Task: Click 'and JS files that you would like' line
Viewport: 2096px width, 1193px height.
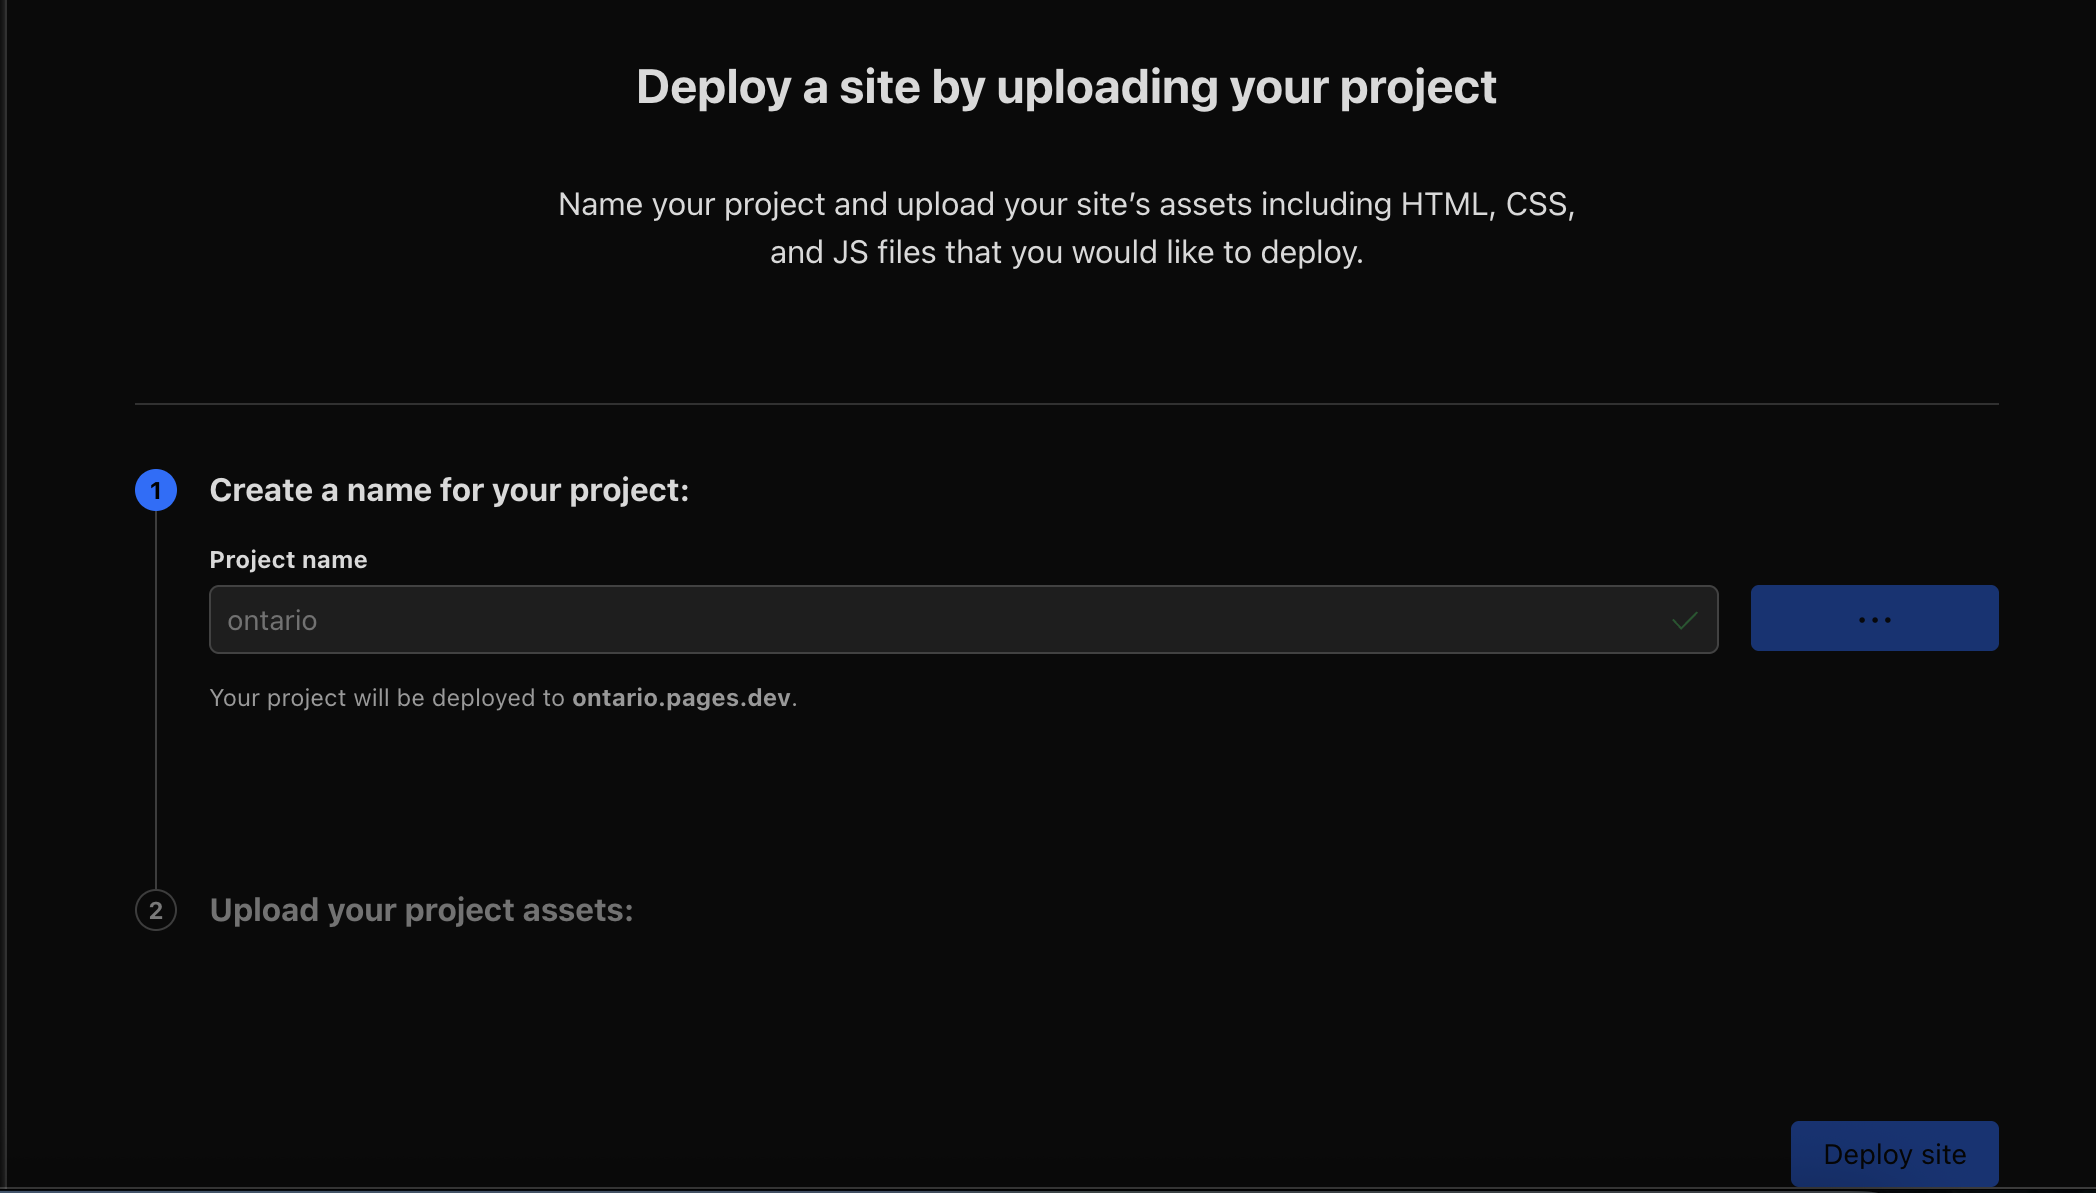Action: point(1066,252)
